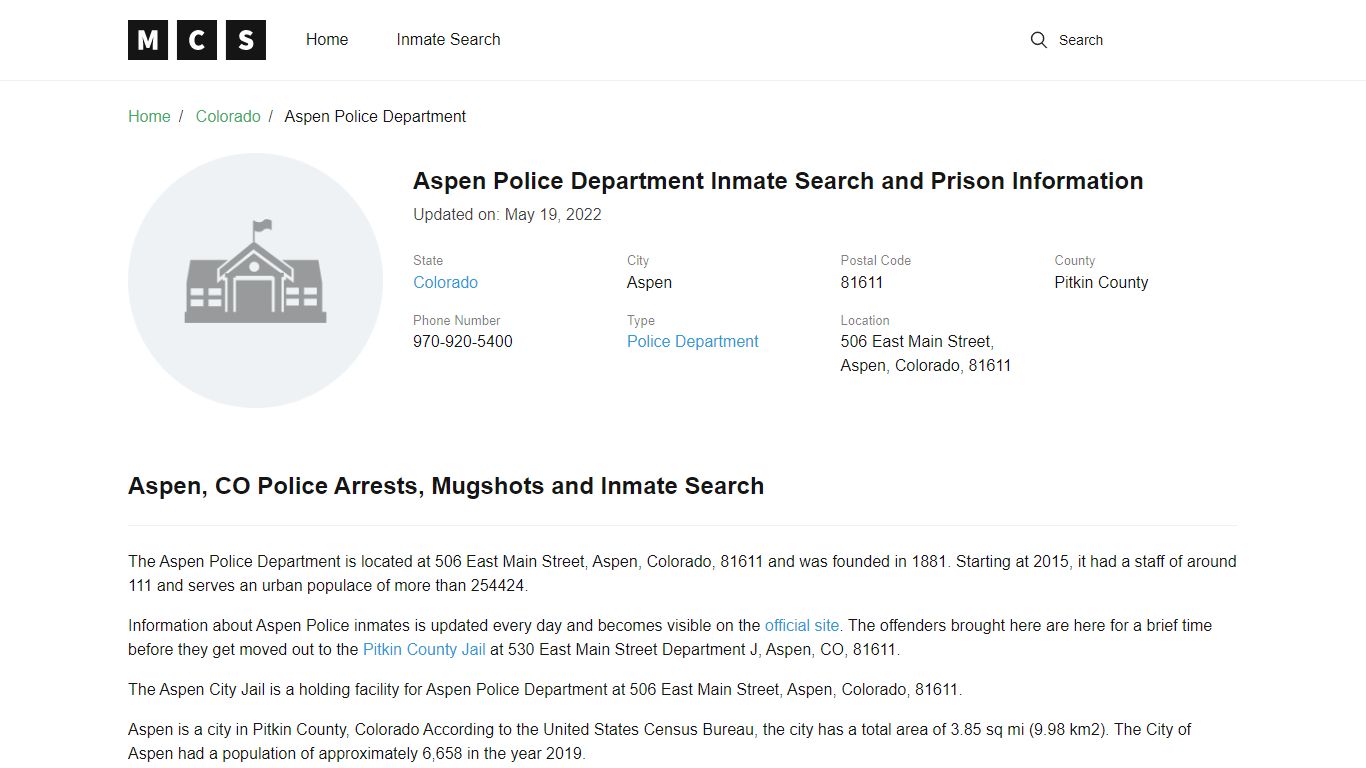Viewport: 1366px width, 768px height.
Task: Open the Inmate Search nav item
Action: 448,40
